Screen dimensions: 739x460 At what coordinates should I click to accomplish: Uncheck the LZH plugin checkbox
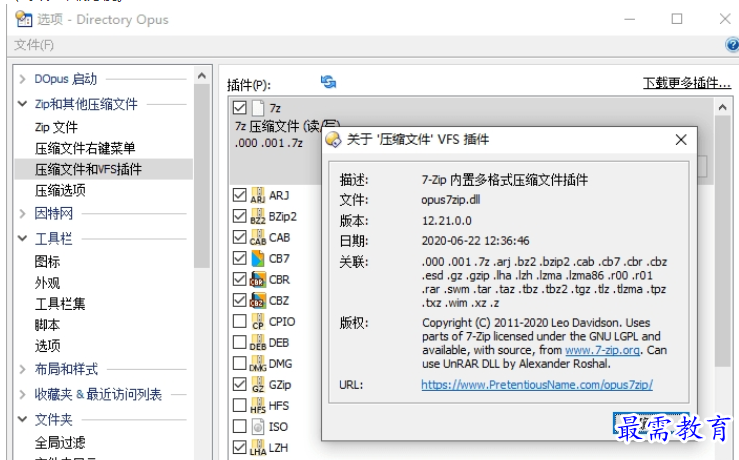[239, 447]
